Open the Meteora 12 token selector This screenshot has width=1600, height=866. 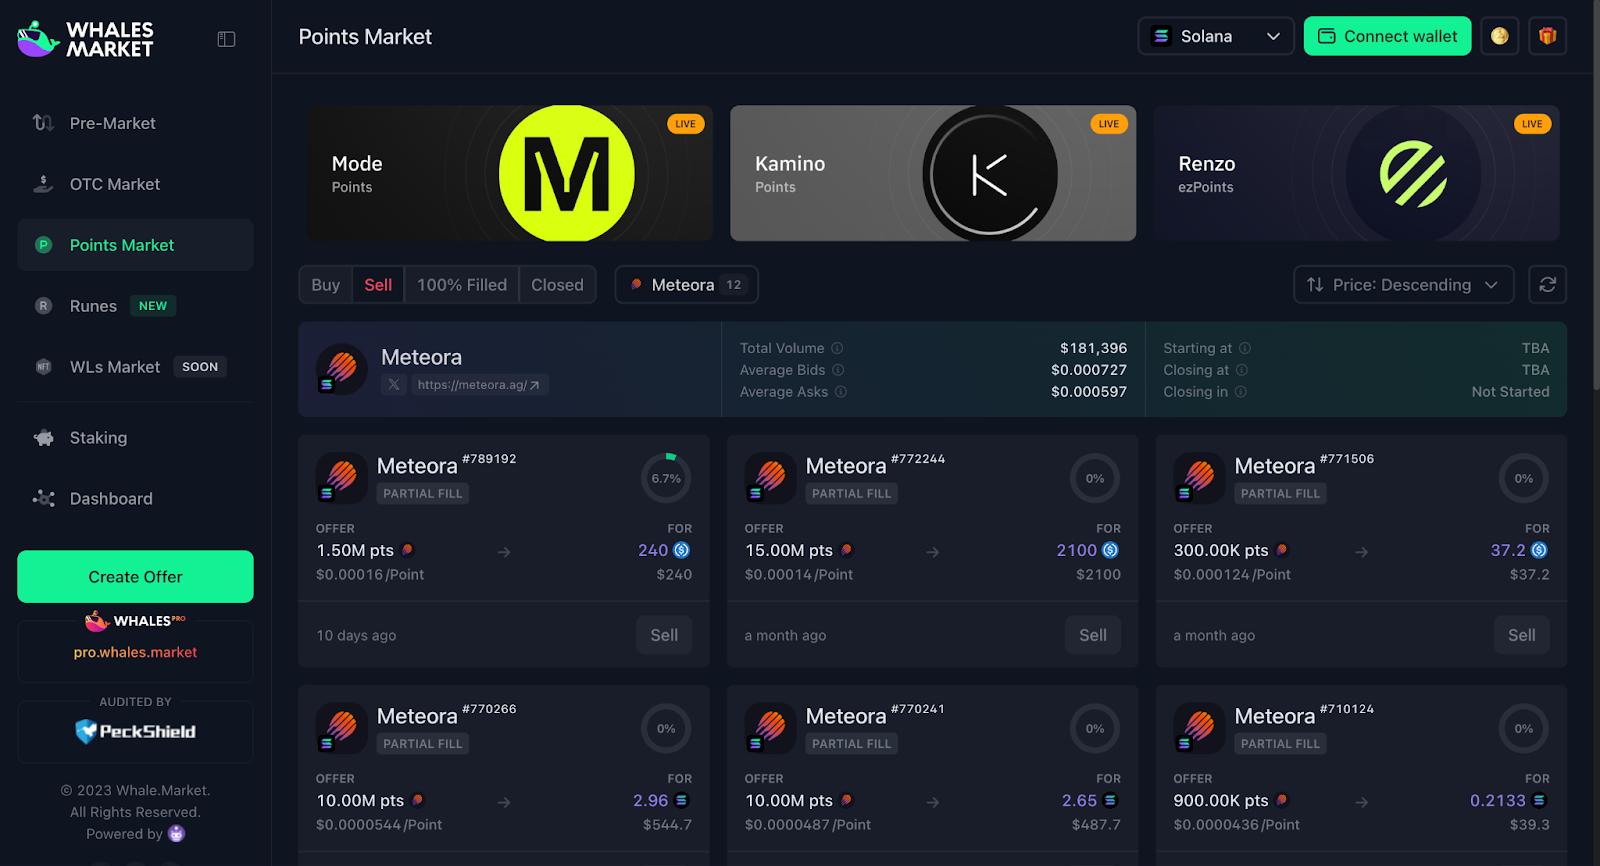click(686, 285)
